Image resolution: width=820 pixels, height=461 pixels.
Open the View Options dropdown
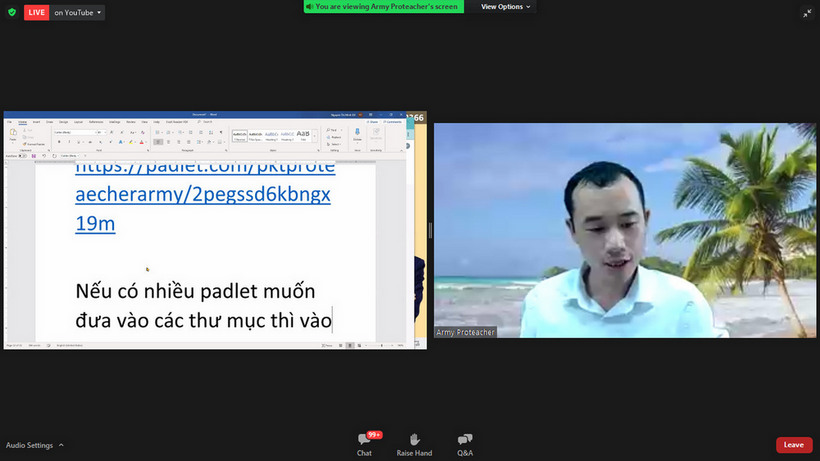point(505,7)
